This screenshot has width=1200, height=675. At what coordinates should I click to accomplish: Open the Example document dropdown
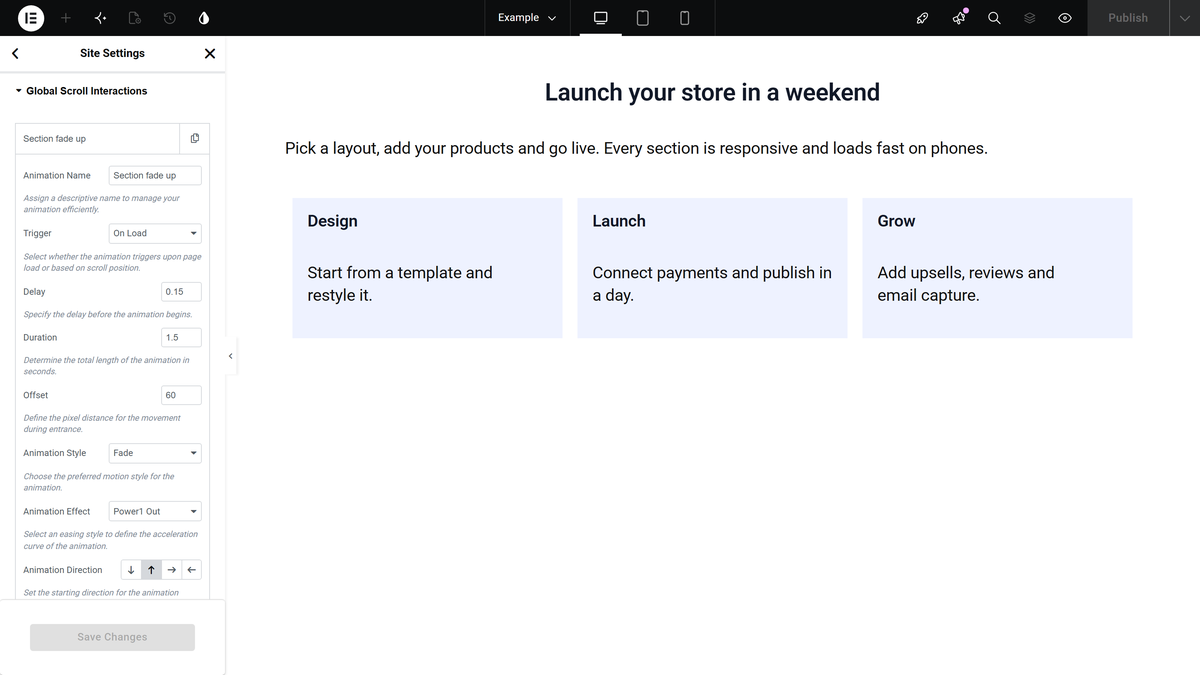coord(527,18)
